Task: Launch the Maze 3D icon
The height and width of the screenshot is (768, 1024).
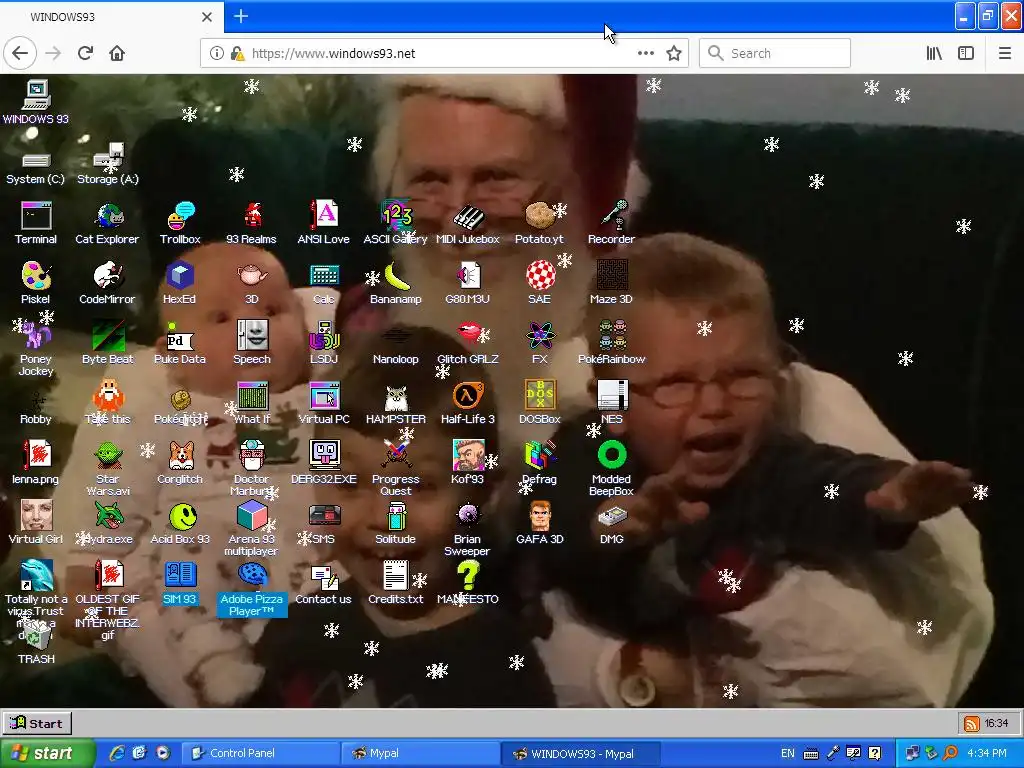Action: [x=611, y=283]
